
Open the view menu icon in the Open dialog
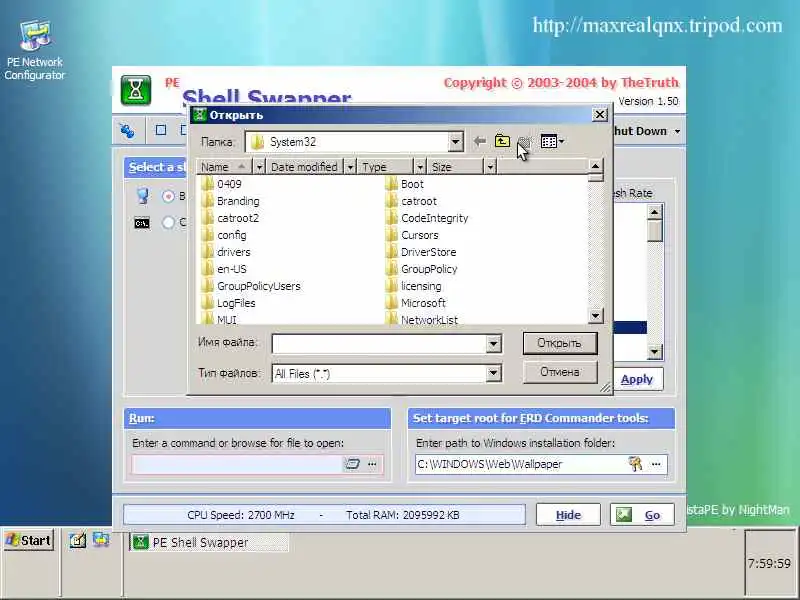pos(552,141)
